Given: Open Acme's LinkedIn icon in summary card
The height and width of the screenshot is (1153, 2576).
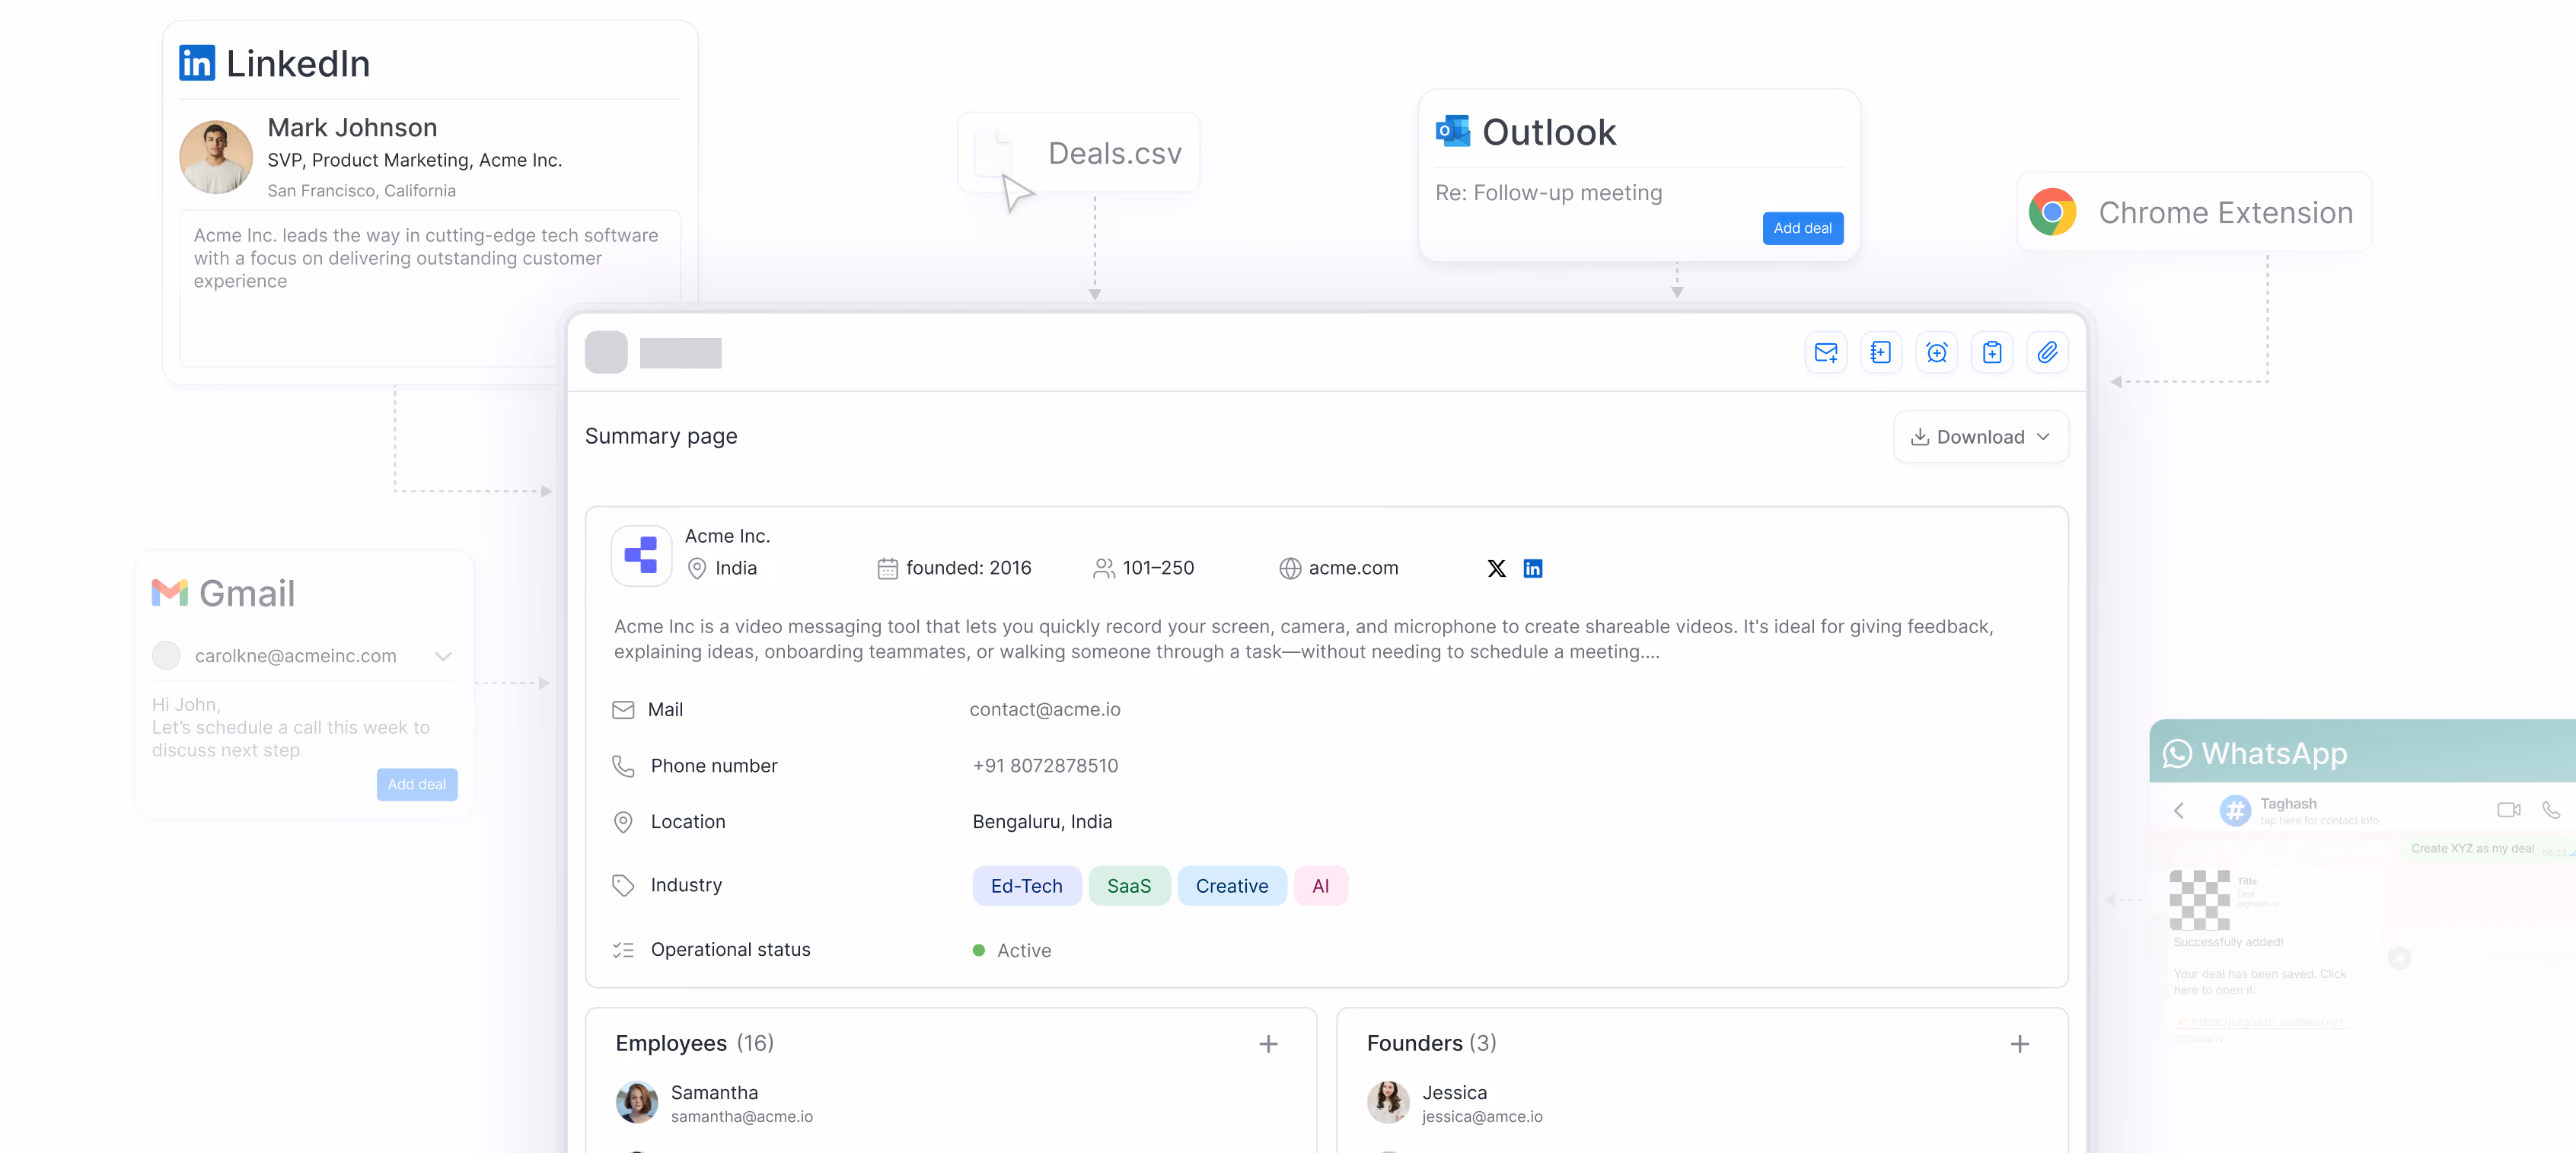Looking at the screenshot, I should [1533, 569].
